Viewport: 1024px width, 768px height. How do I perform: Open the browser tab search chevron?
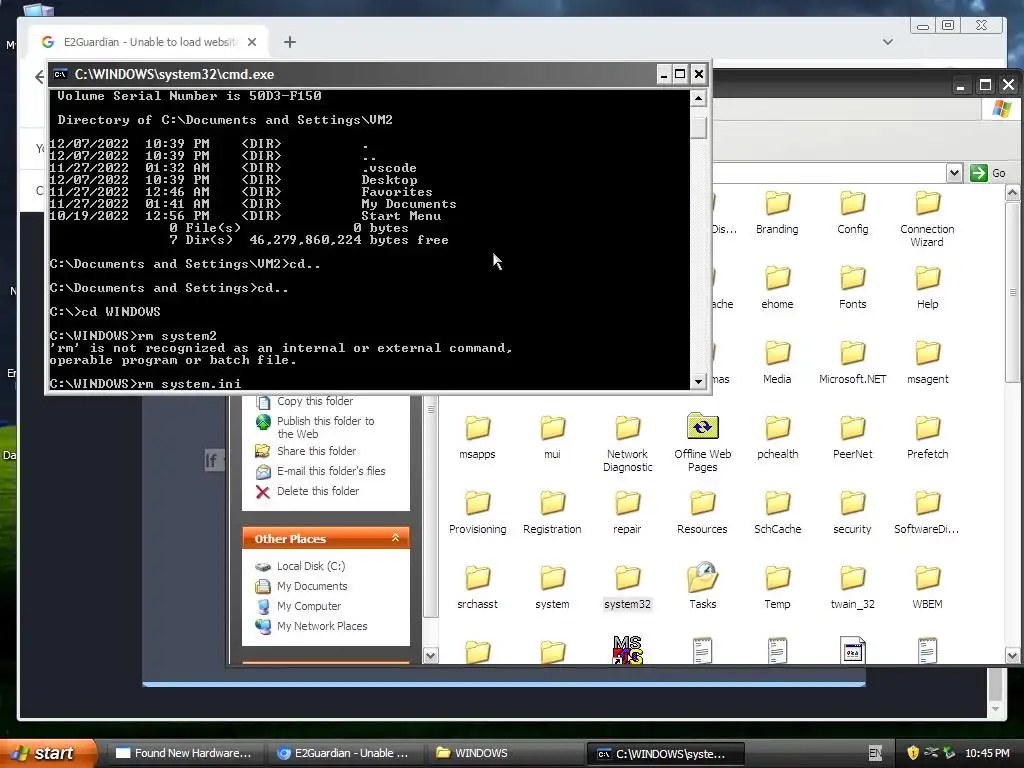[888, 42]
